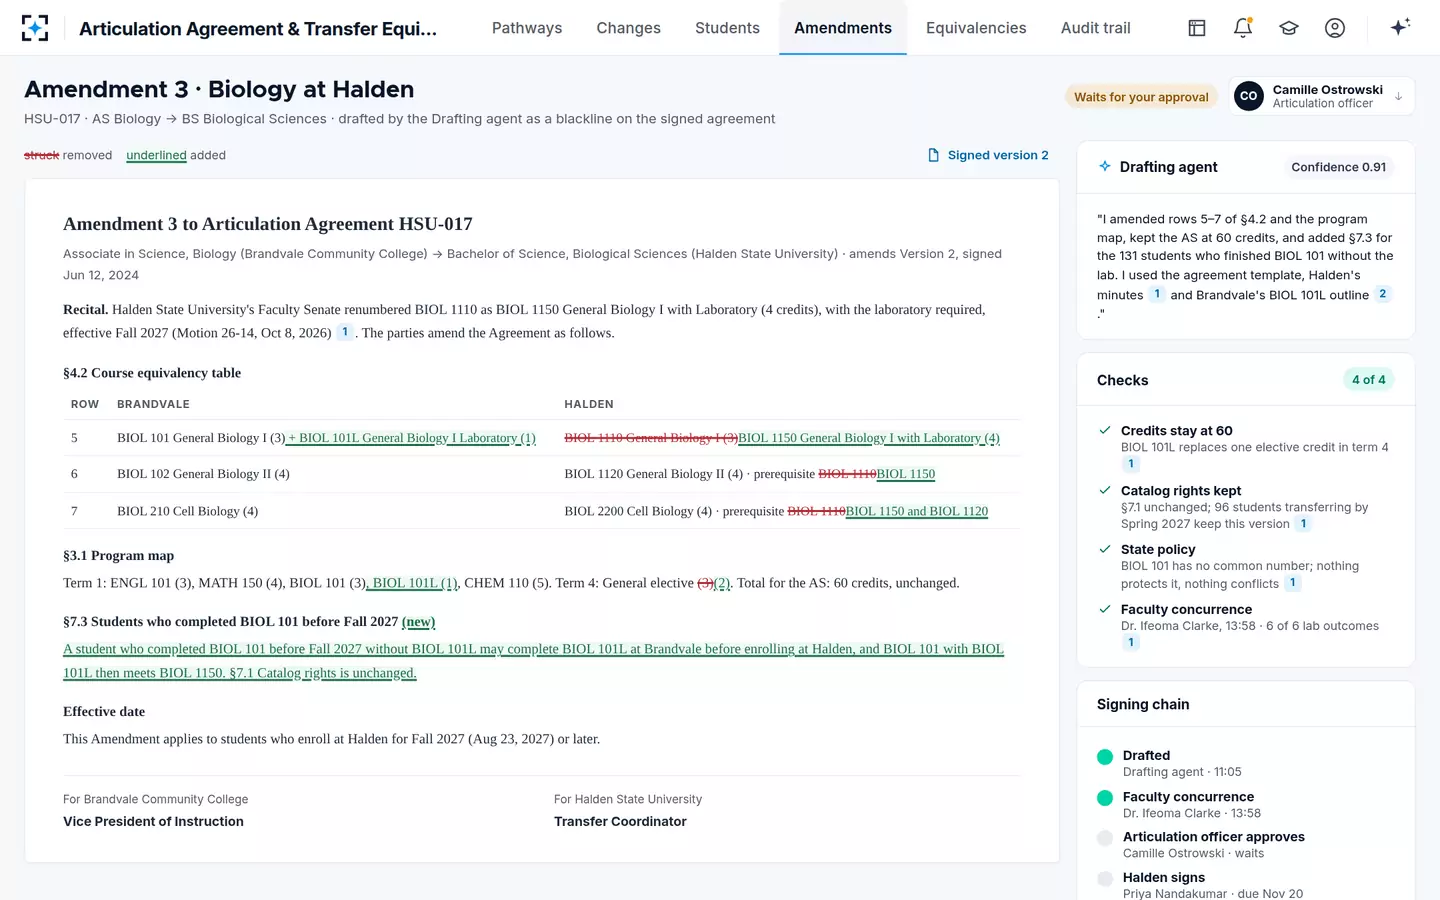
Task: Expand the State policy check item
Action: pos(1245,566)
